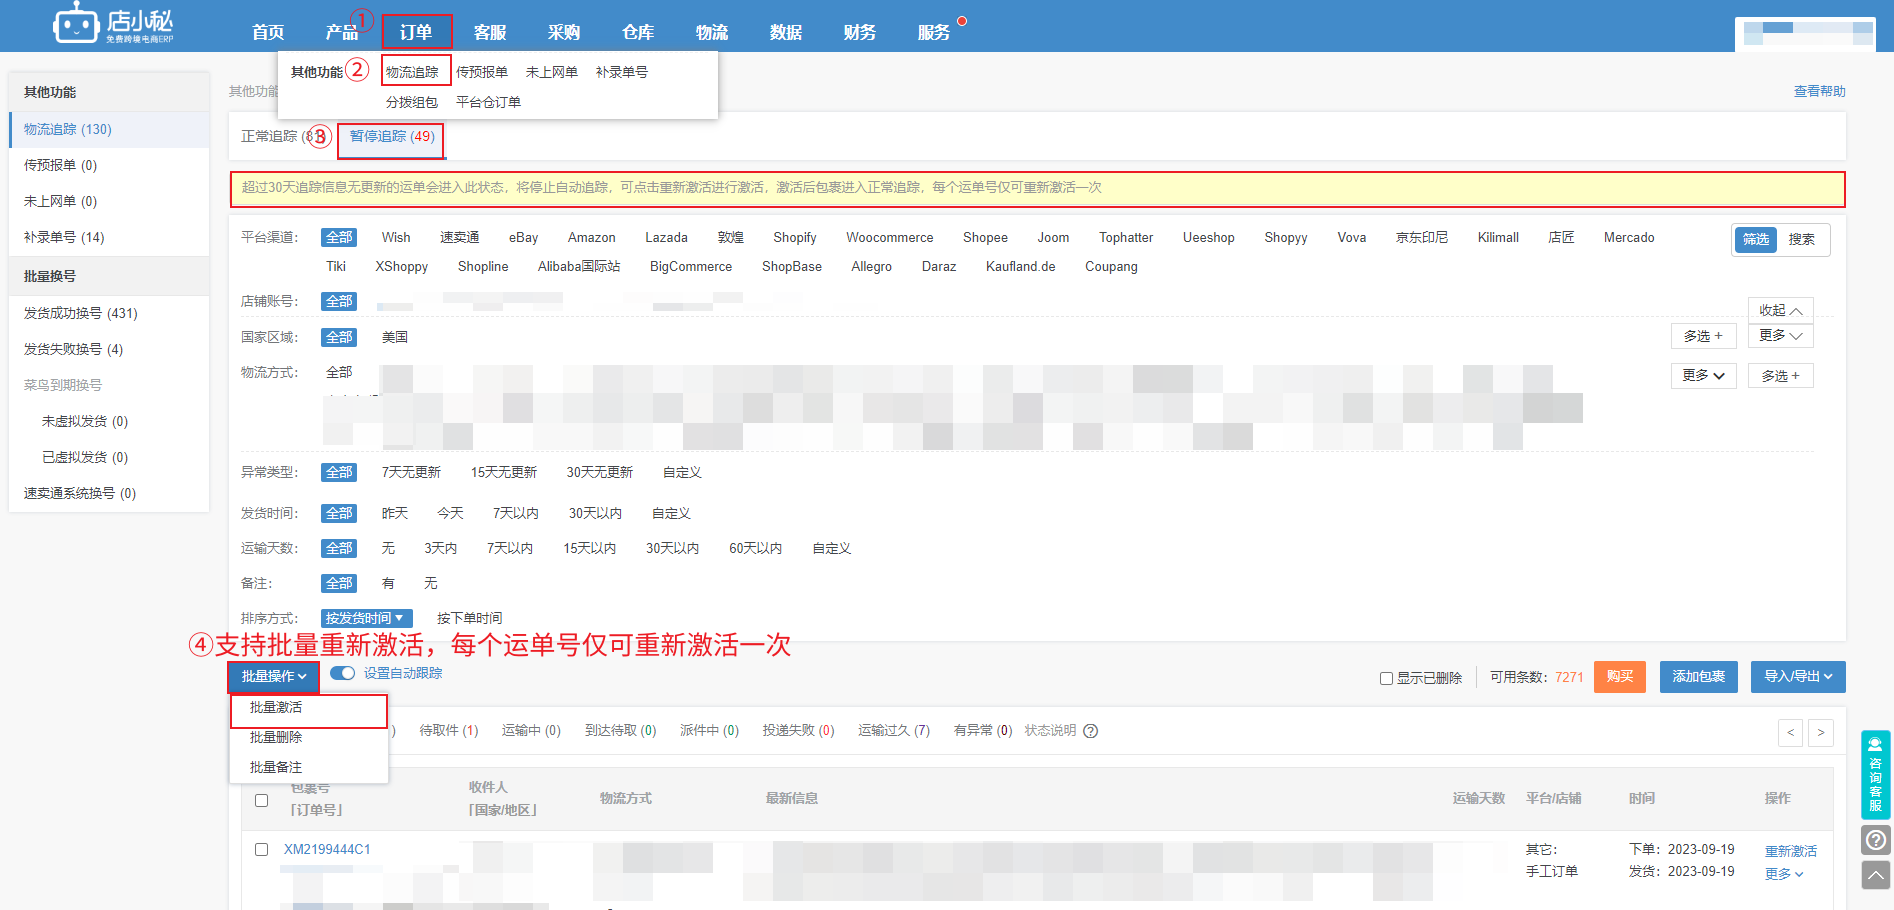Image resolution: width=1894 pixels, height=910 pixels.
Task: Filter country by 美国
Action: (x=395, y=337)
